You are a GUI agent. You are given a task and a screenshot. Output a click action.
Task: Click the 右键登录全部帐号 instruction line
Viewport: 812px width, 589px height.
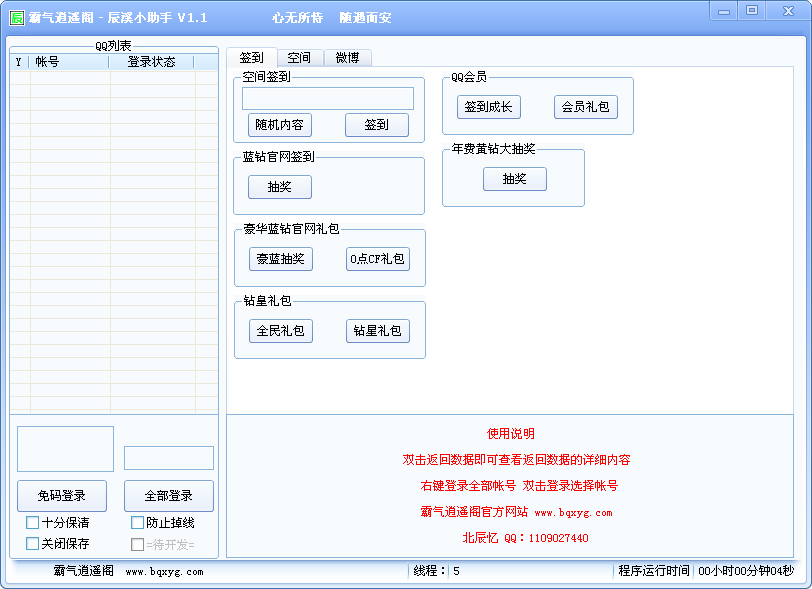[519, 485]
